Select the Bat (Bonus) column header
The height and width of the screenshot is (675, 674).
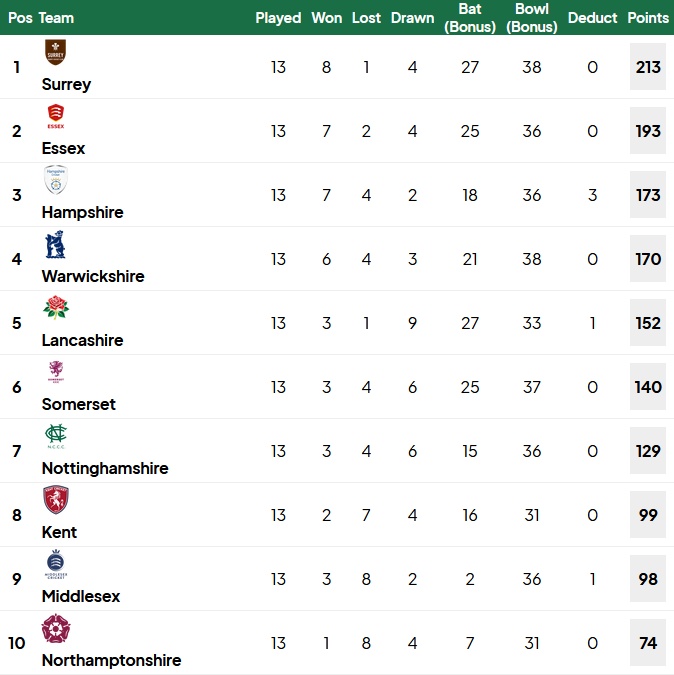(x=470, y=18)
